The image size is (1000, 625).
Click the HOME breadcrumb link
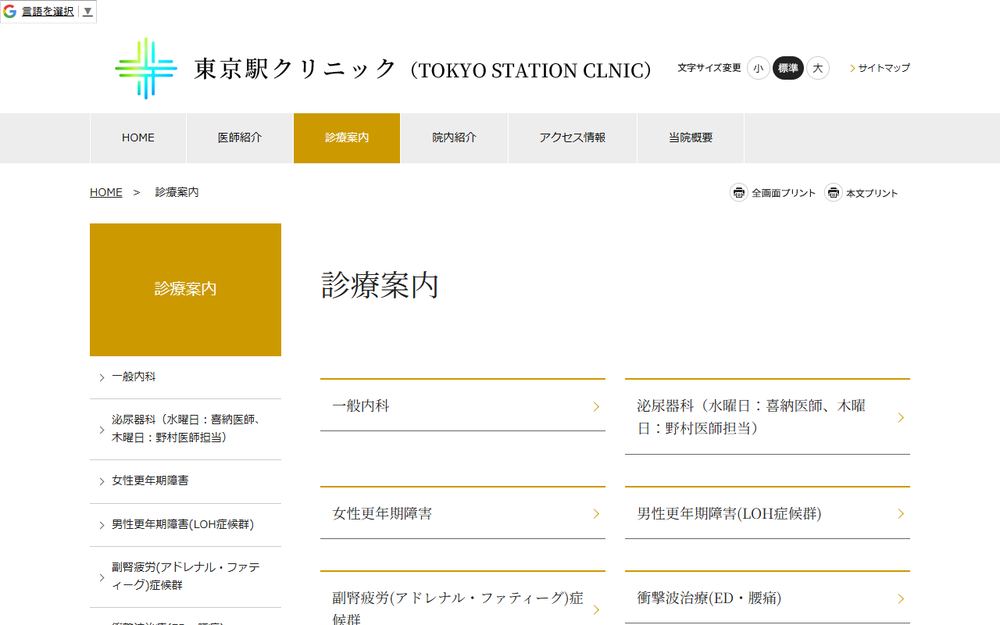[x=106, y=192]
